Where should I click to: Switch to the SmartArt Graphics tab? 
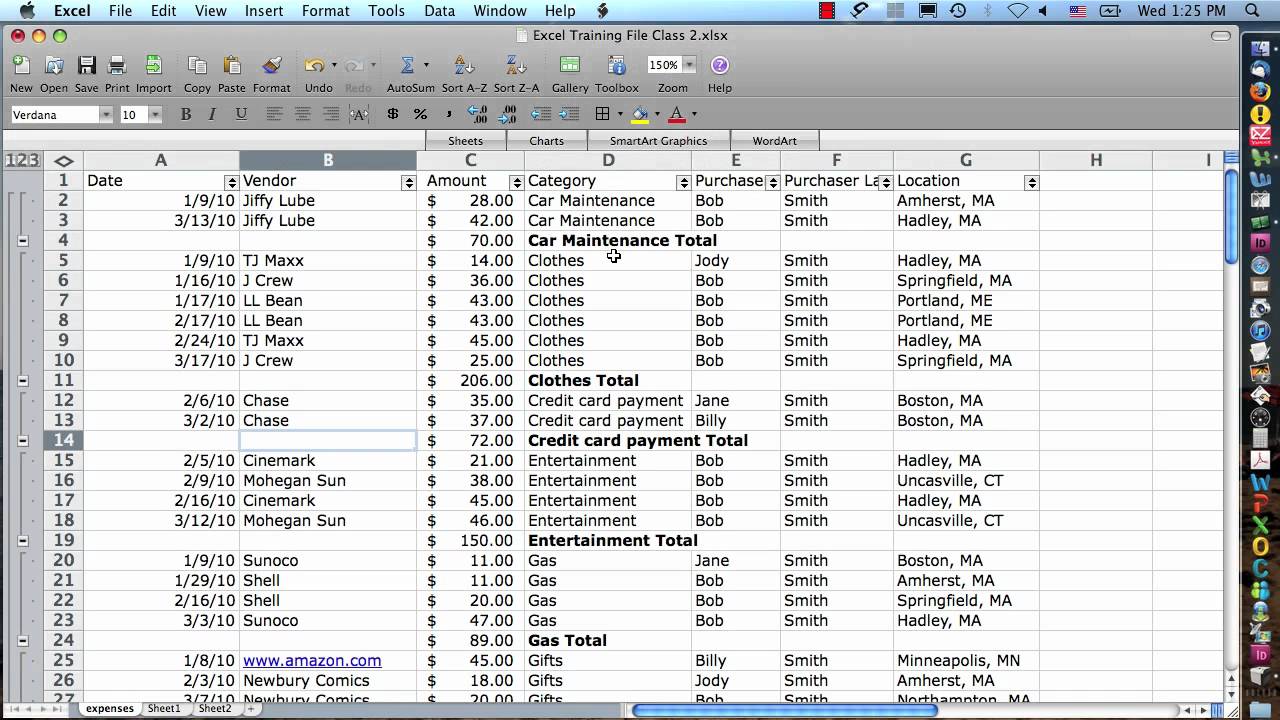658,141
